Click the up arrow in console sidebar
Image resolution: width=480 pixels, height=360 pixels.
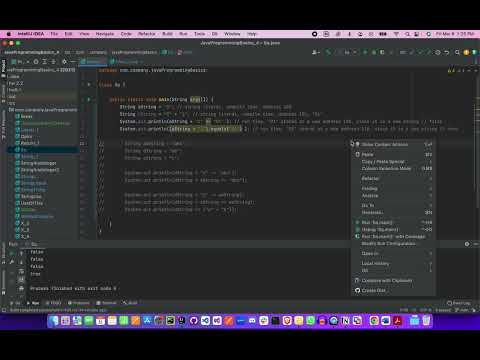21,254
